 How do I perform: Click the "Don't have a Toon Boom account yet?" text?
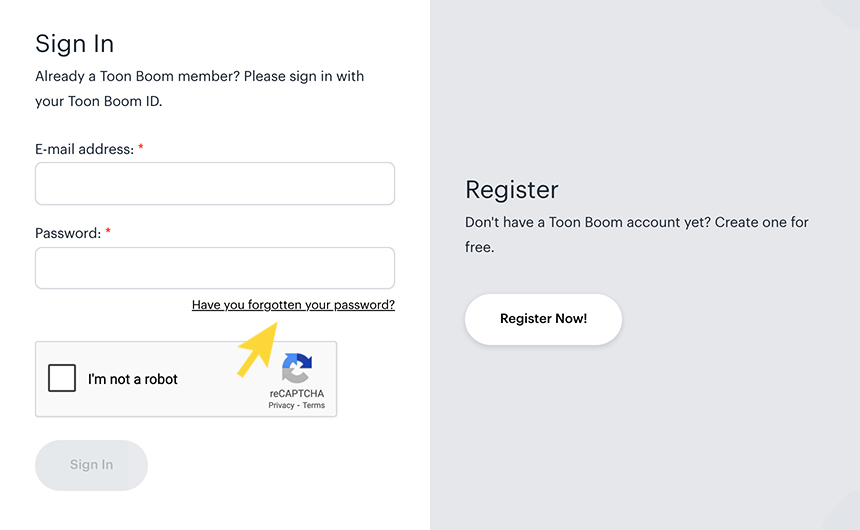click(x=586, y=222)
